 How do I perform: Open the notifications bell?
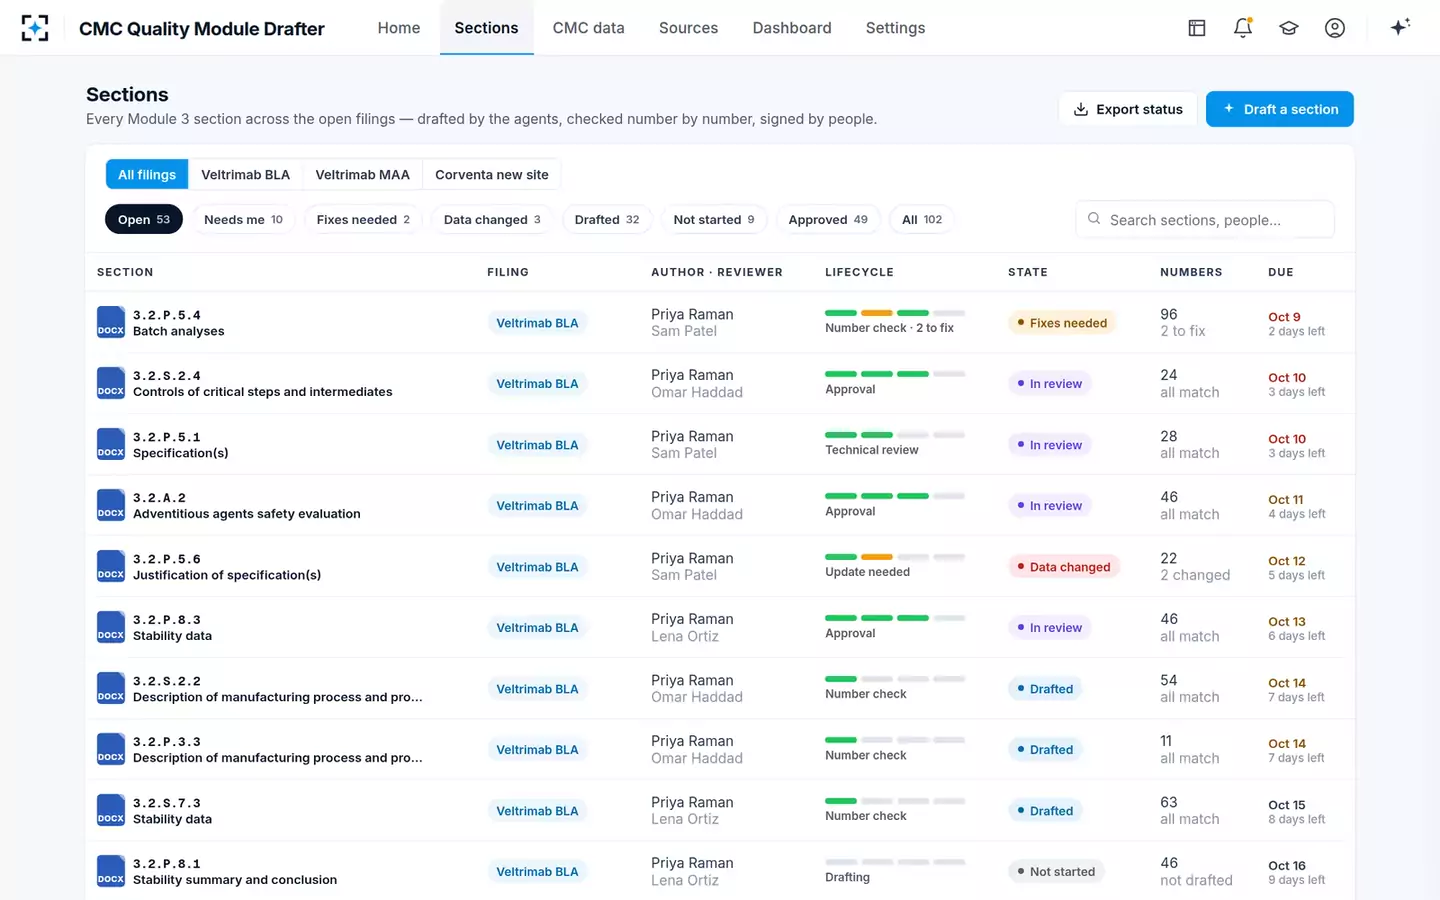[x=1243, y=28]
